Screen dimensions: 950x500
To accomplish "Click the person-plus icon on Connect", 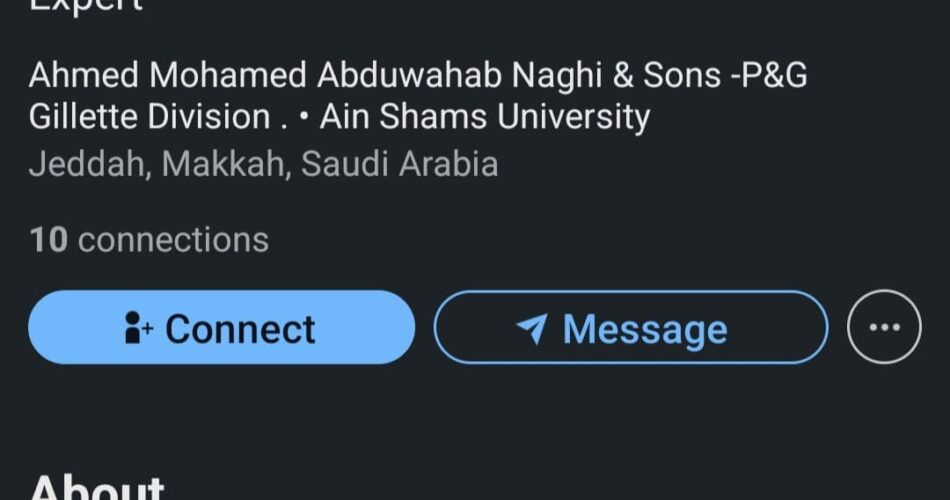I will [x=138, y=329].
